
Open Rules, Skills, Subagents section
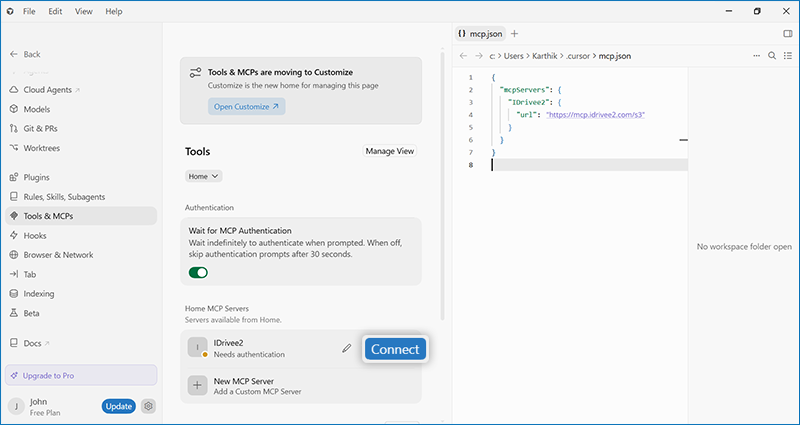[81, 197]
